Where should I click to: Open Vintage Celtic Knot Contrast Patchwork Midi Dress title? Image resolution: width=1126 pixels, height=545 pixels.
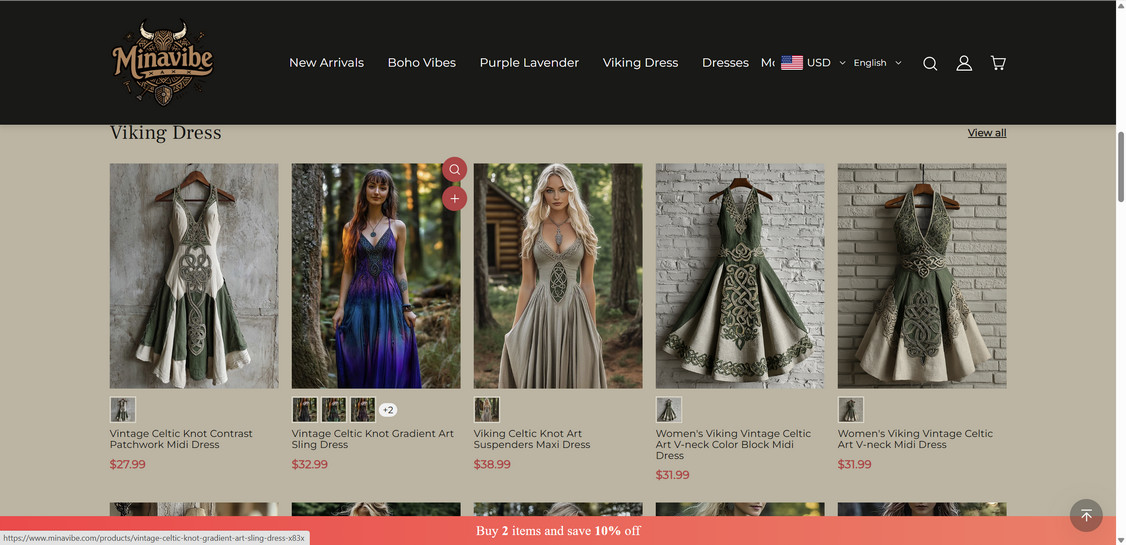pyautogui.click(x=181, y=439)
